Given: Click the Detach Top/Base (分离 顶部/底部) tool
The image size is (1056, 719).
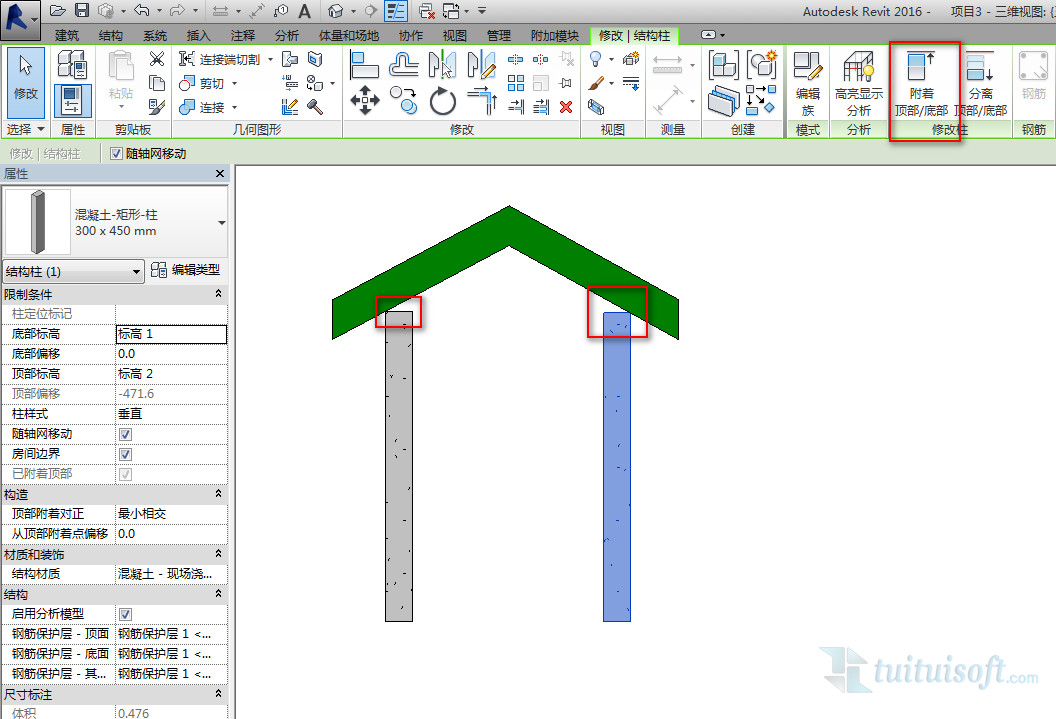Looking at the screenshot, I should (980, 83).
